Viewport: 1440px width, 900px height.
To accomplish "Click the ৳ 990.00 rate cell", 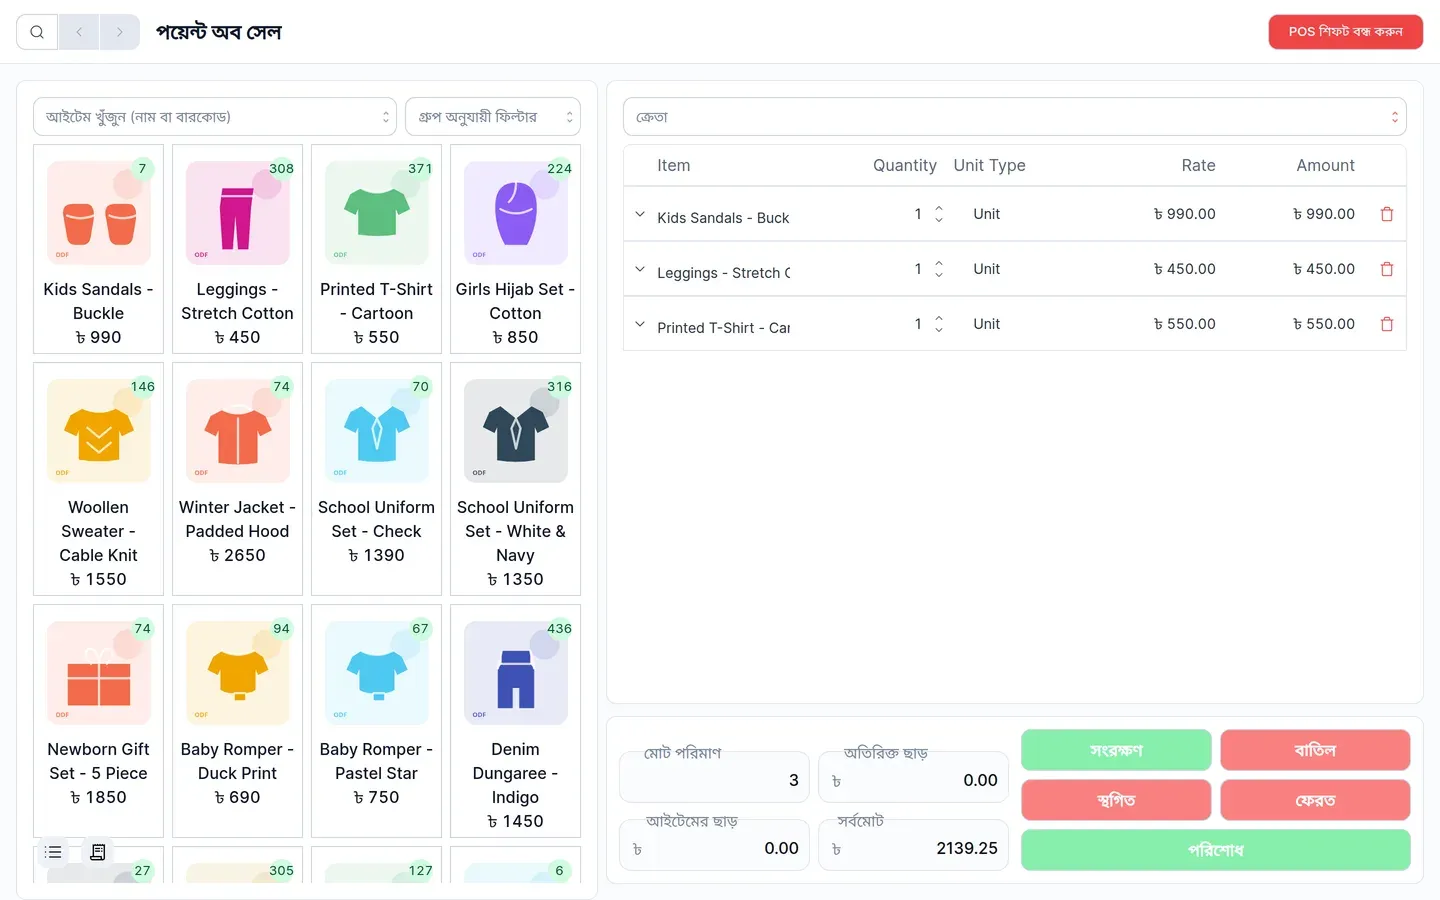I will click(1185, 214).
